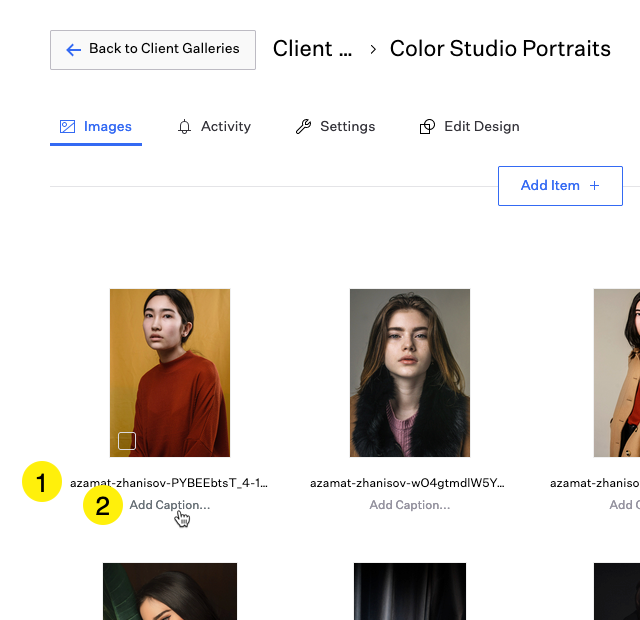The image size is (640, 620).
Task: Click the cut-off filename under beige coat portrait
Action: 595,483
